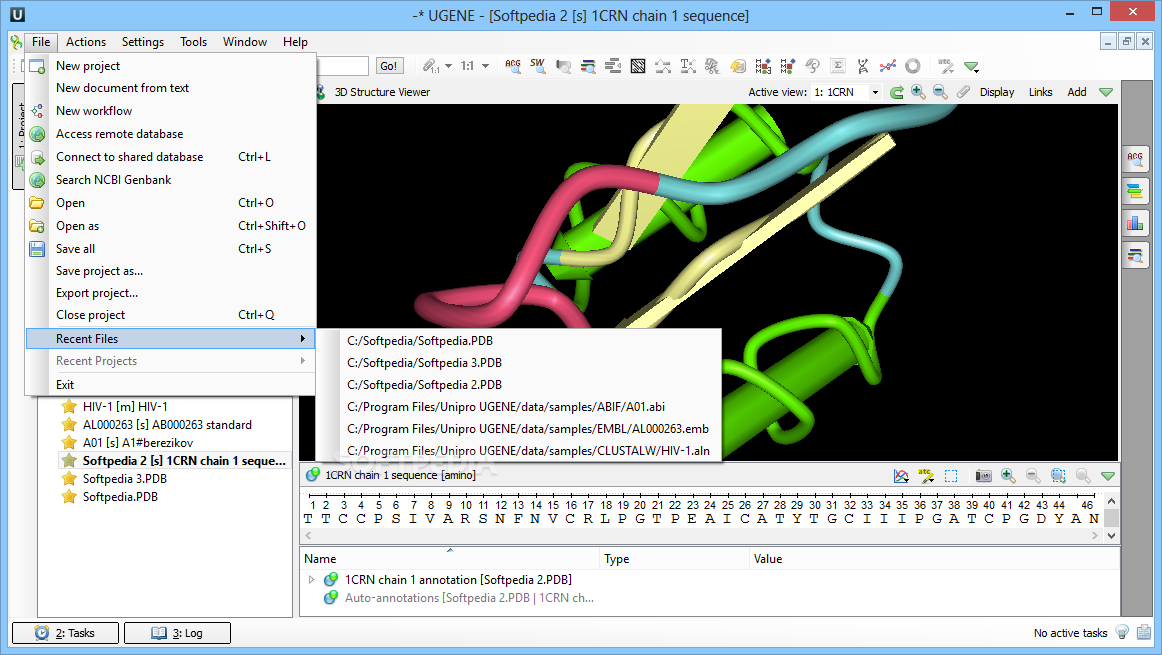Click the Find pattern ACG search toolbar icon

coord(513,66)
